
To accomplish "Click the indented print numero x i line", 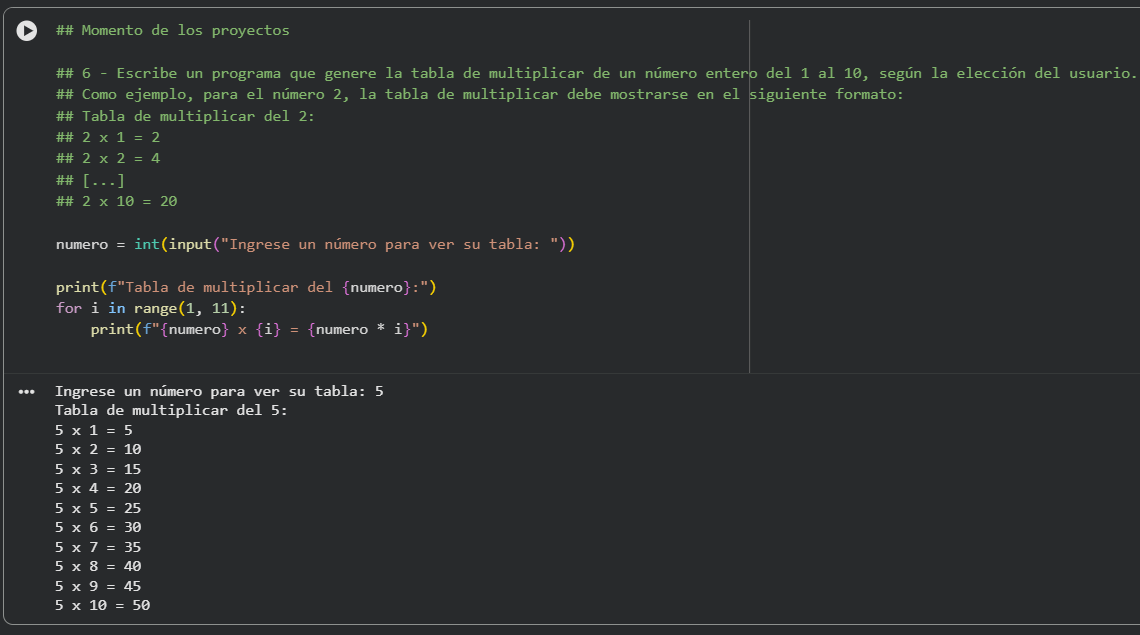I will (259, 329).
